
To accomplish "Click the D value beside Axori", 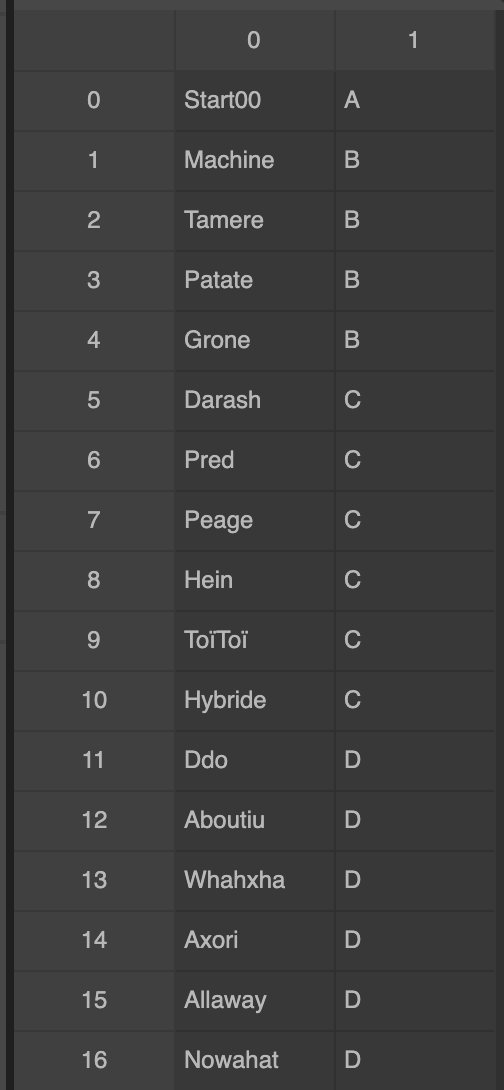I will tap(414, 941).
